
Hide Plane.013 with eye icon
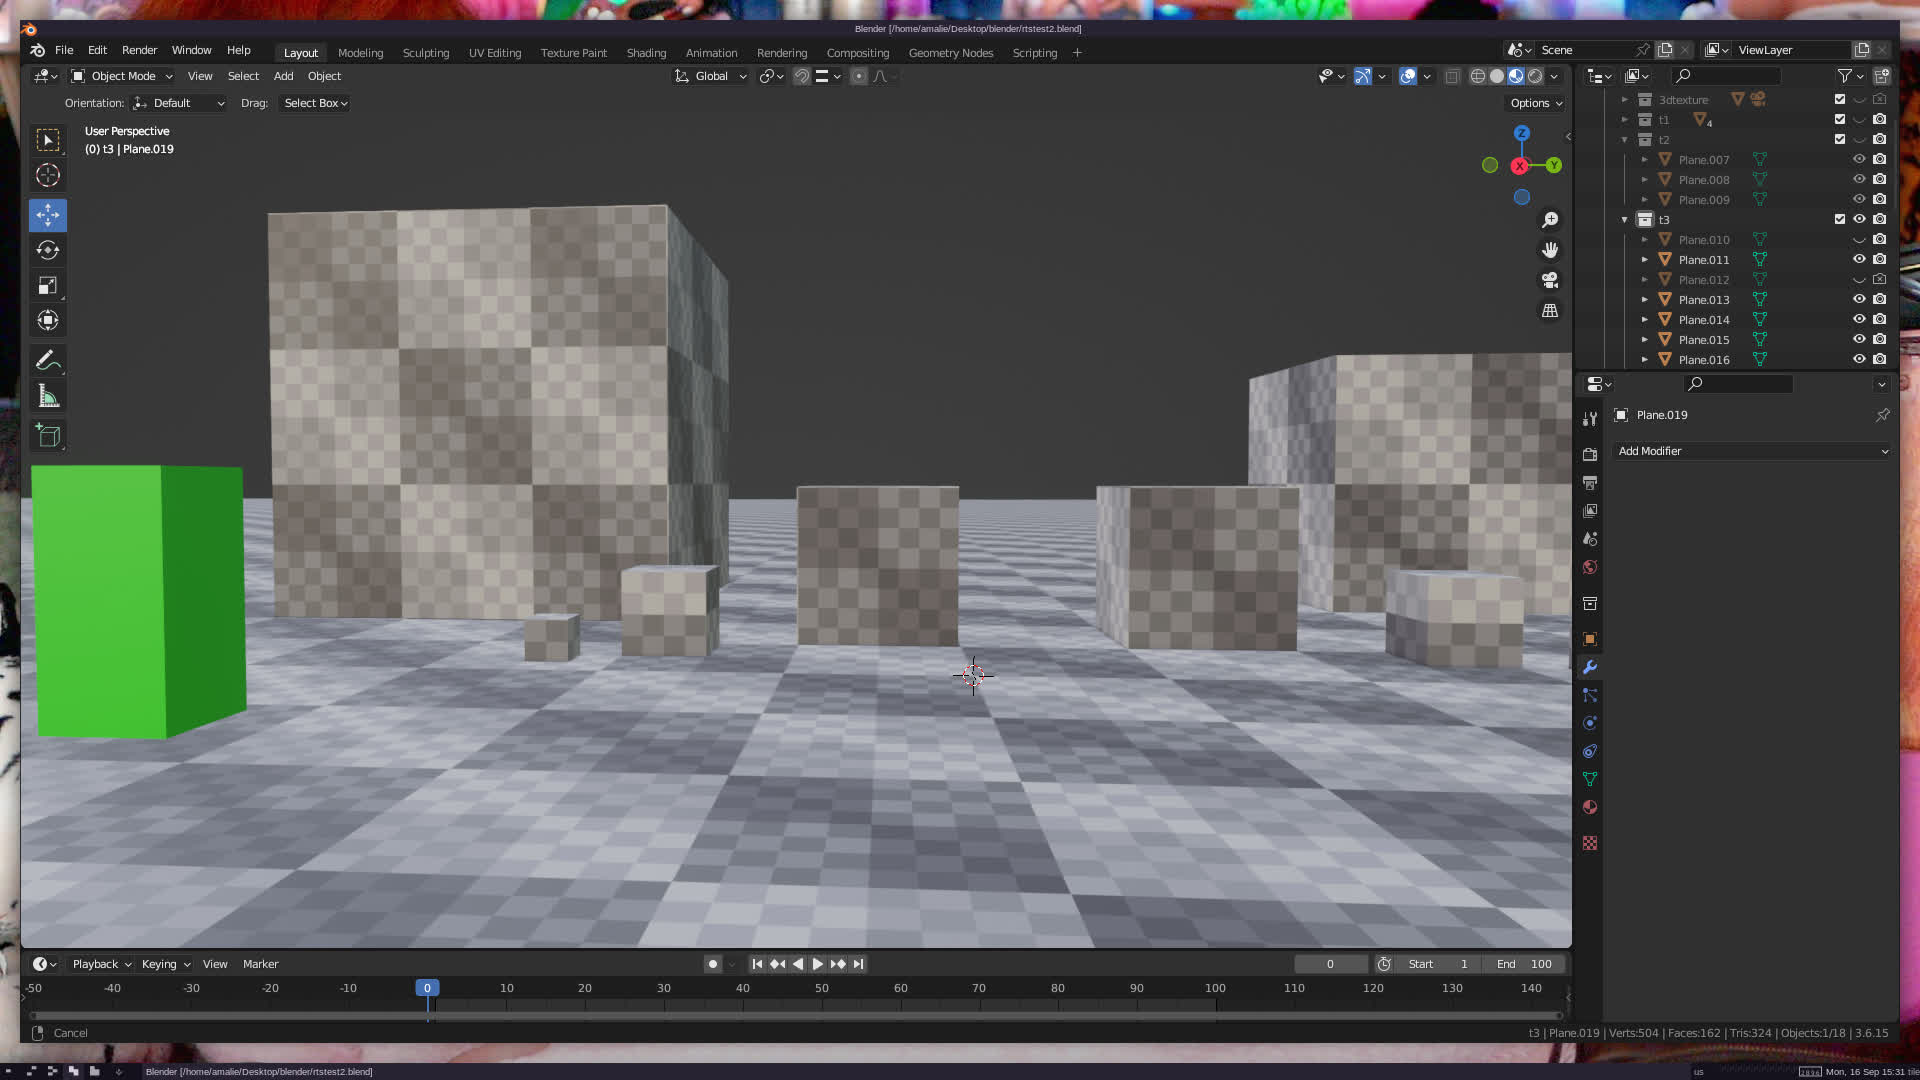point(1859,299)
